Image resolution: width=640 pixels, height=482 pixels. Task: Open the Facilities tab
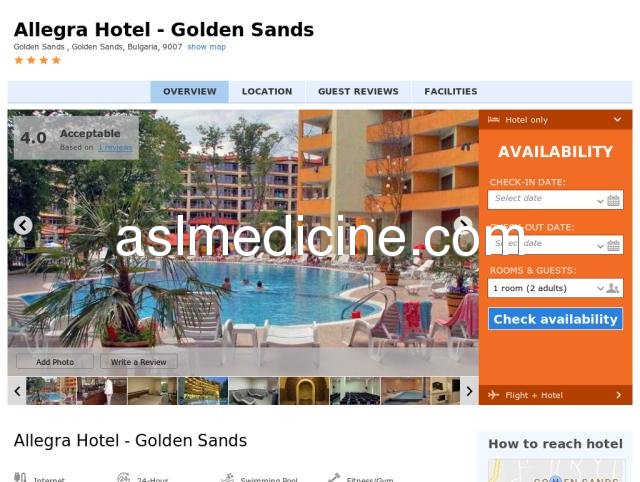coord(451,91)
